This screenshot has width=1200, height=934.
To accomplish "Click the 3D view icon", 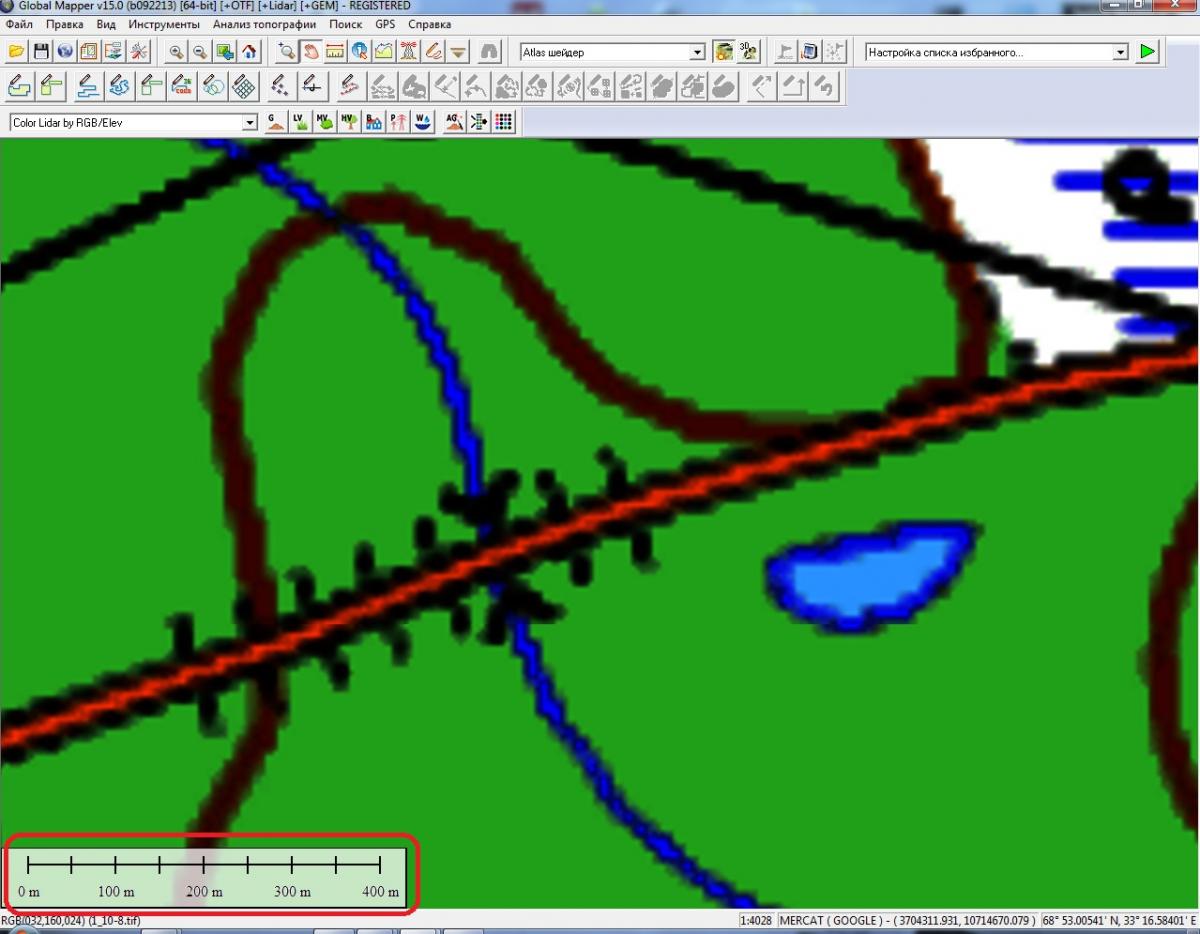I will [748, 51].
